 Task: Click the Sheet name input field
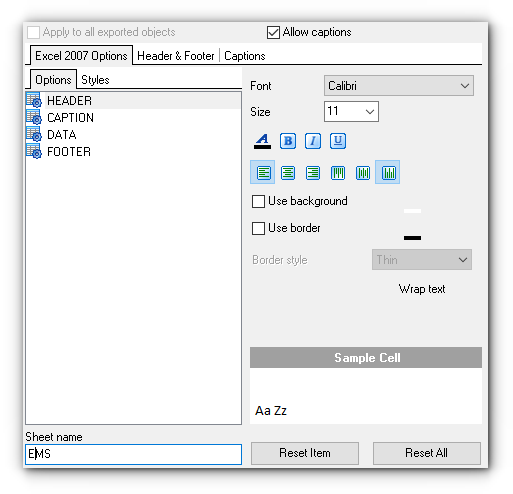[133, 454]
